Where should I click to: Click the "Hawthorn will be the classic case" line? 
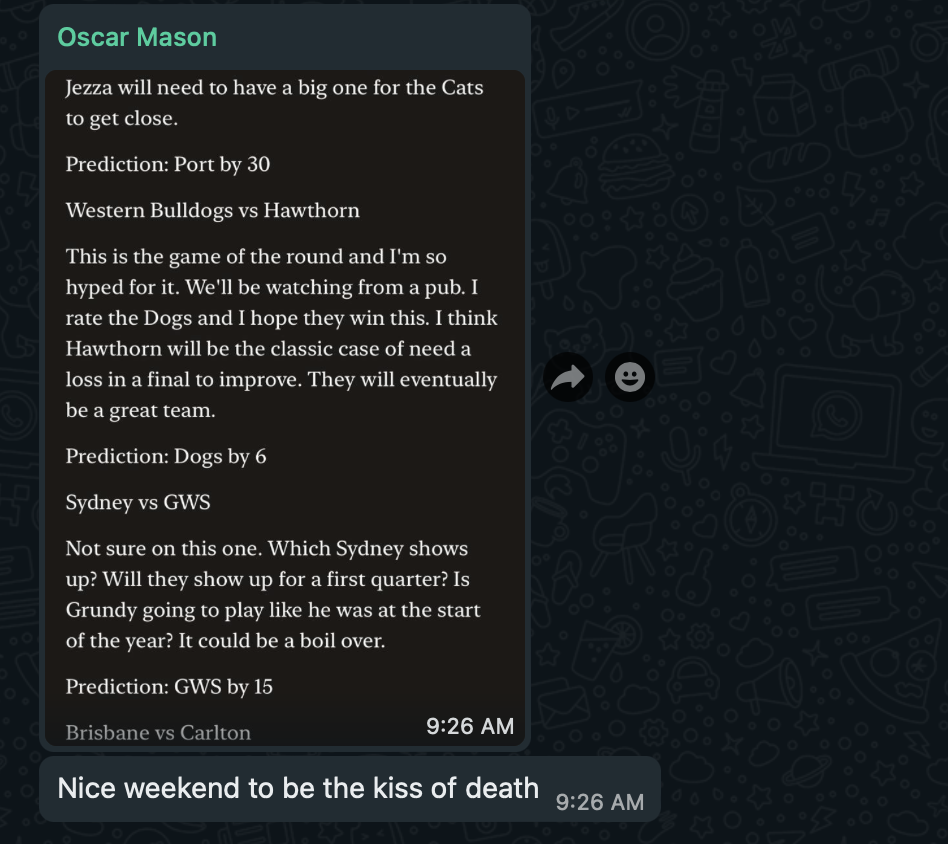268,349
